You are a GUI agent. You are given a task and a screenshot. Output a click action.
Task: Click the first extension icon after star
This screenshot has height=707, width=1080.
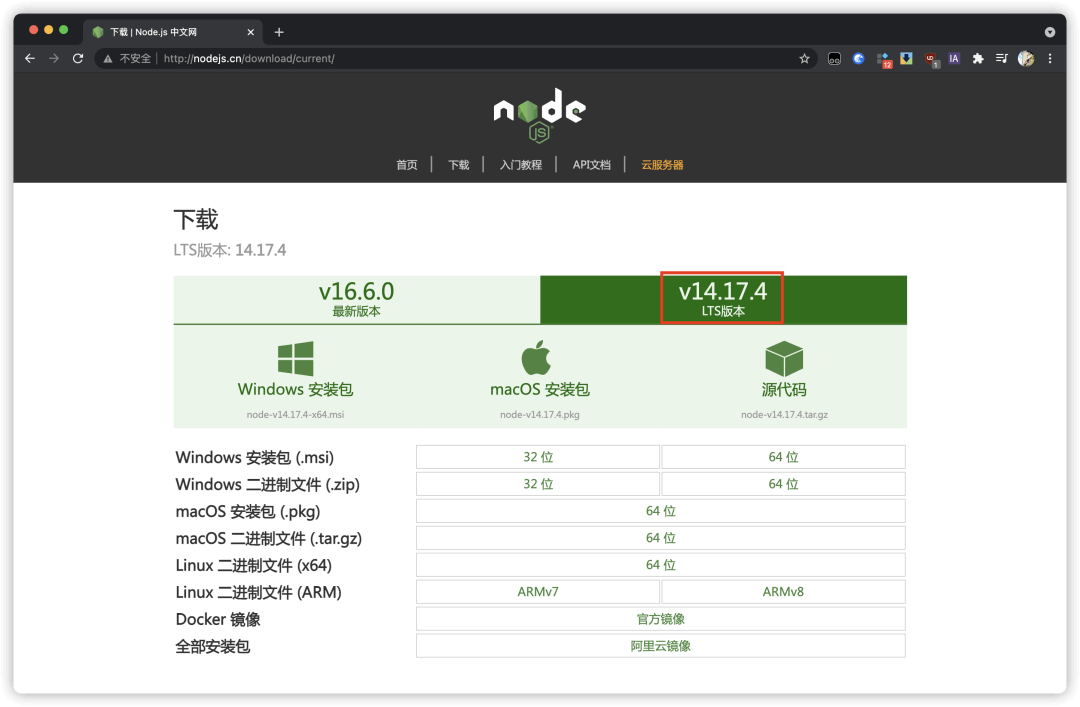coord(834,59)
